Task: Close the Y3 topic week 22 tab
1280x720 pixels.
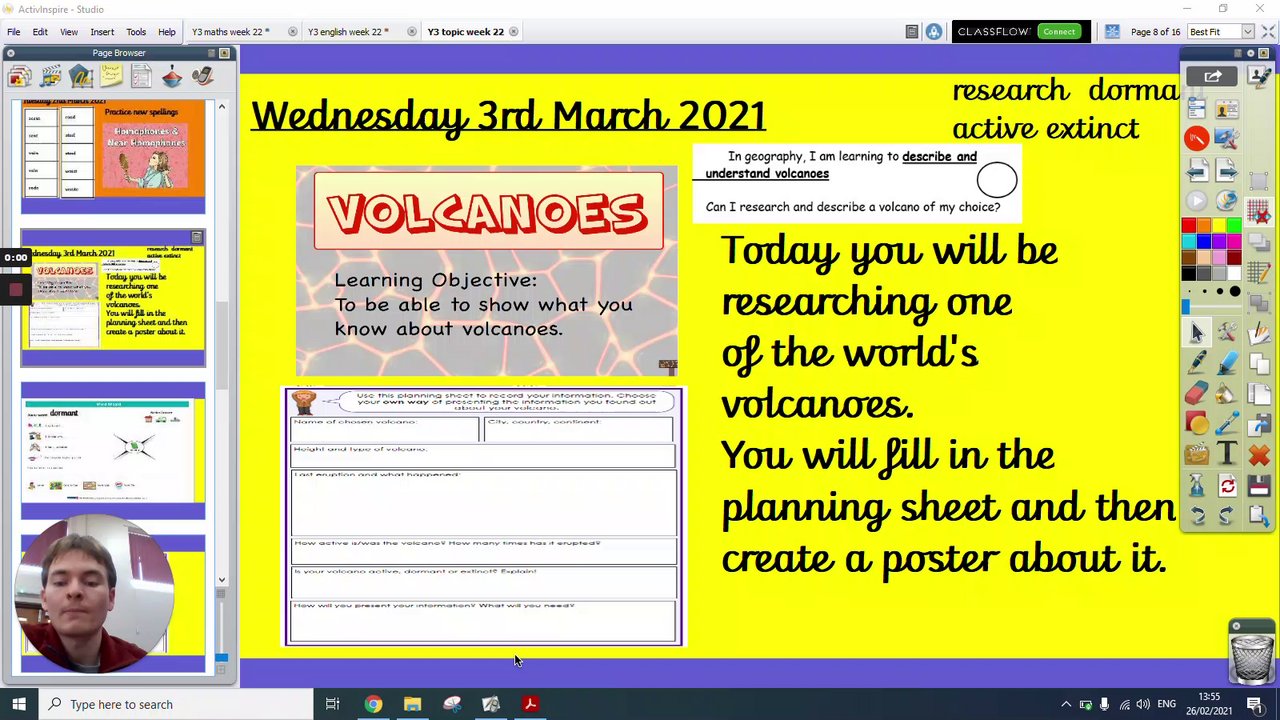Action: 513,32
